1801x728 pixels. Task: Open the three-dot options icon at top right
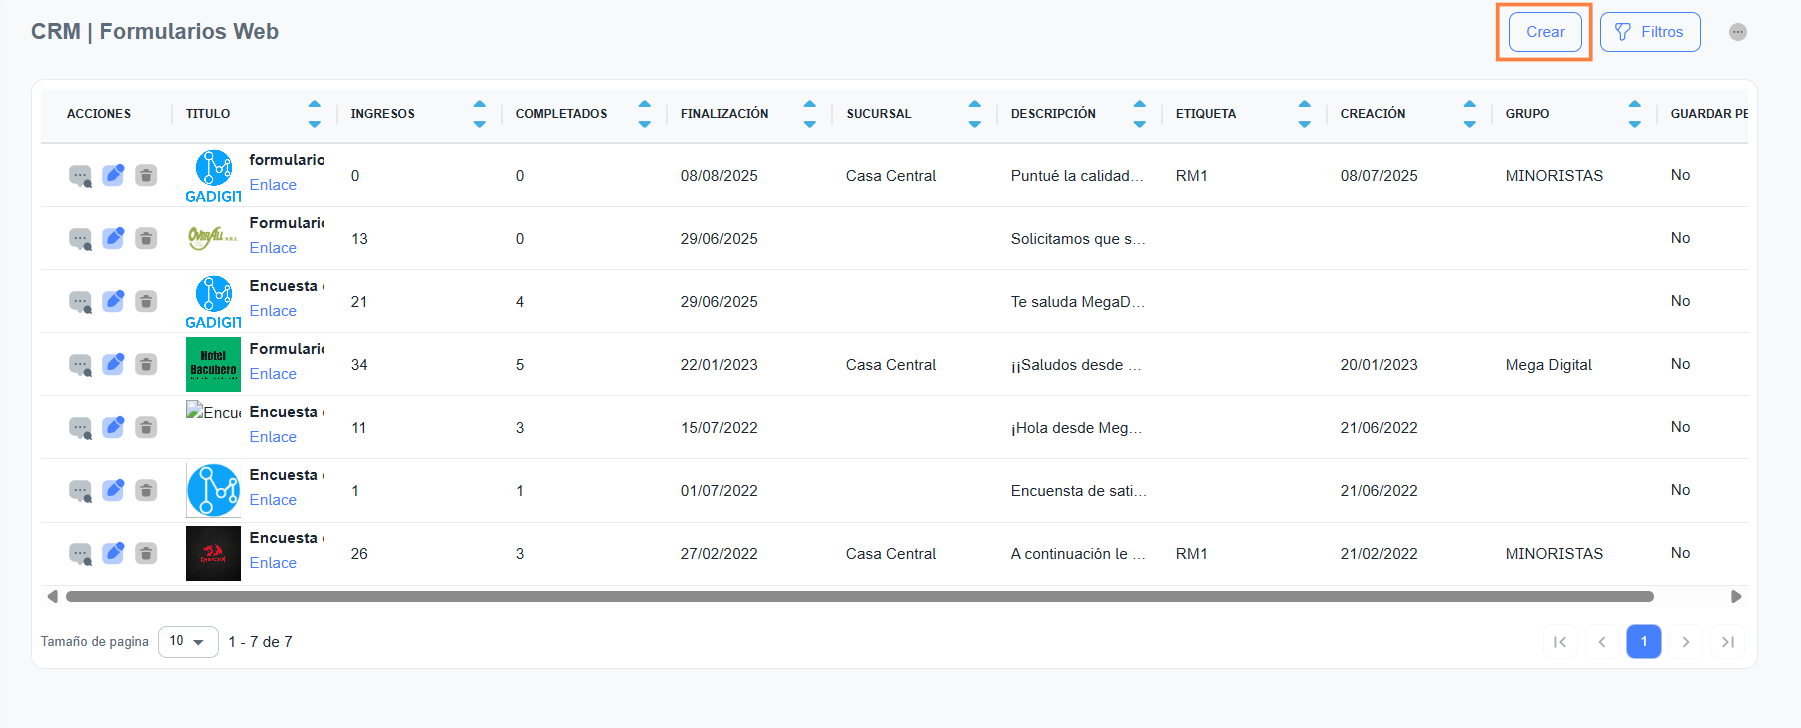[x=1738, y=32]
